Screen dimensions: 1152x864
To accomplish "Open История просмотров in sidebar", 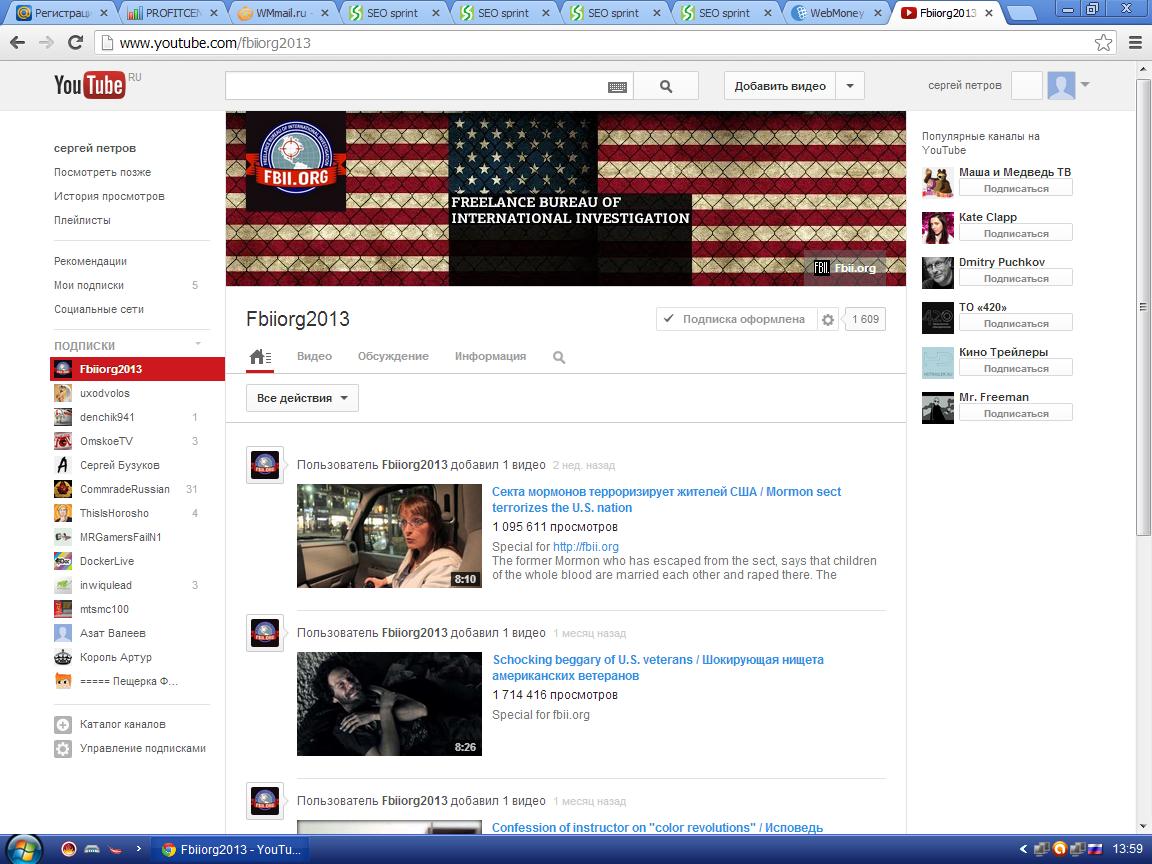I will pos(109,196).
